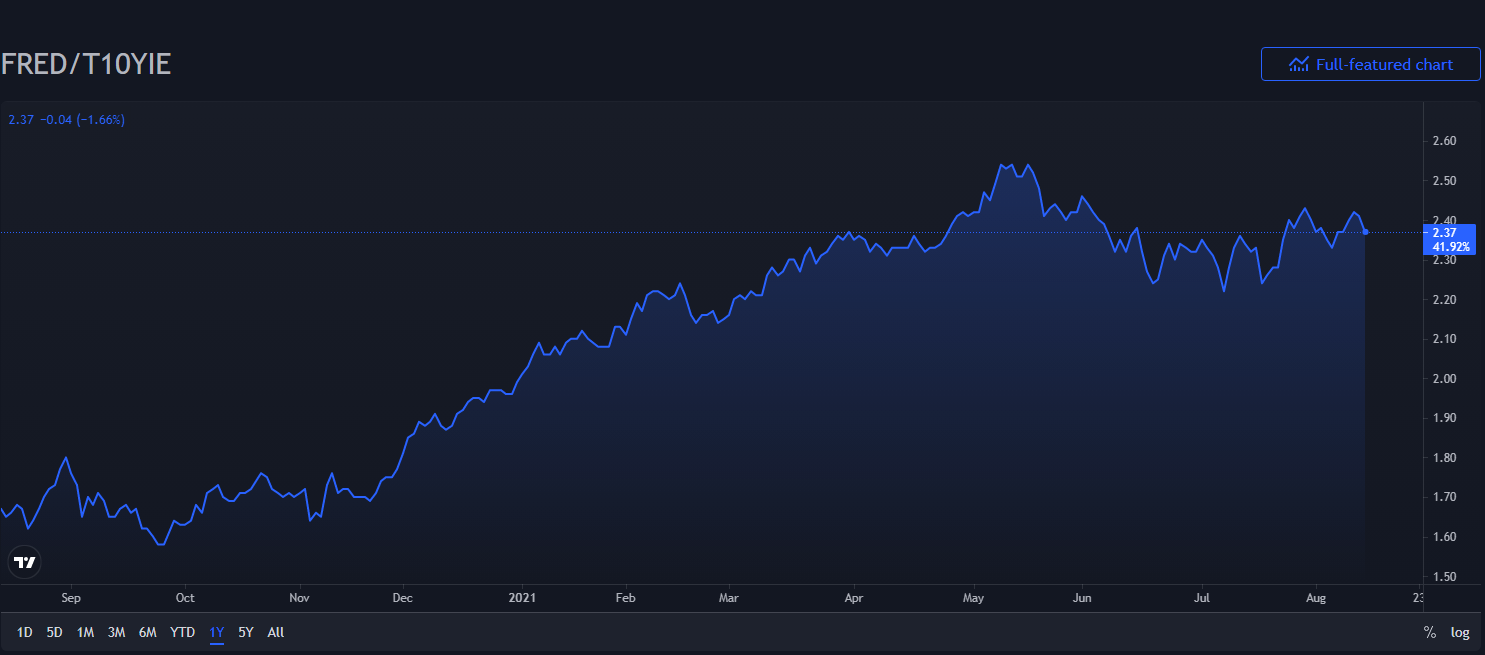
Task: Click the TradingView logo on the chart
Action: click(24, 562)
